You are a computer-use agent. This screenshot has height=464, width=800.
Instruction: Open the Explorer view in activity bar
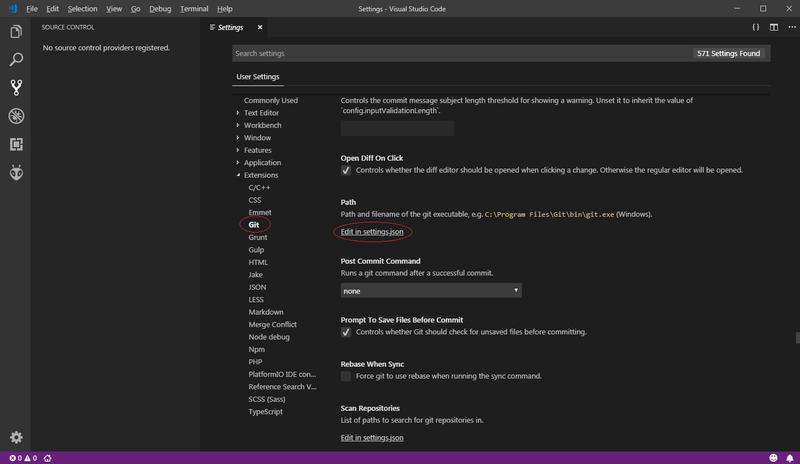(16, 32)
